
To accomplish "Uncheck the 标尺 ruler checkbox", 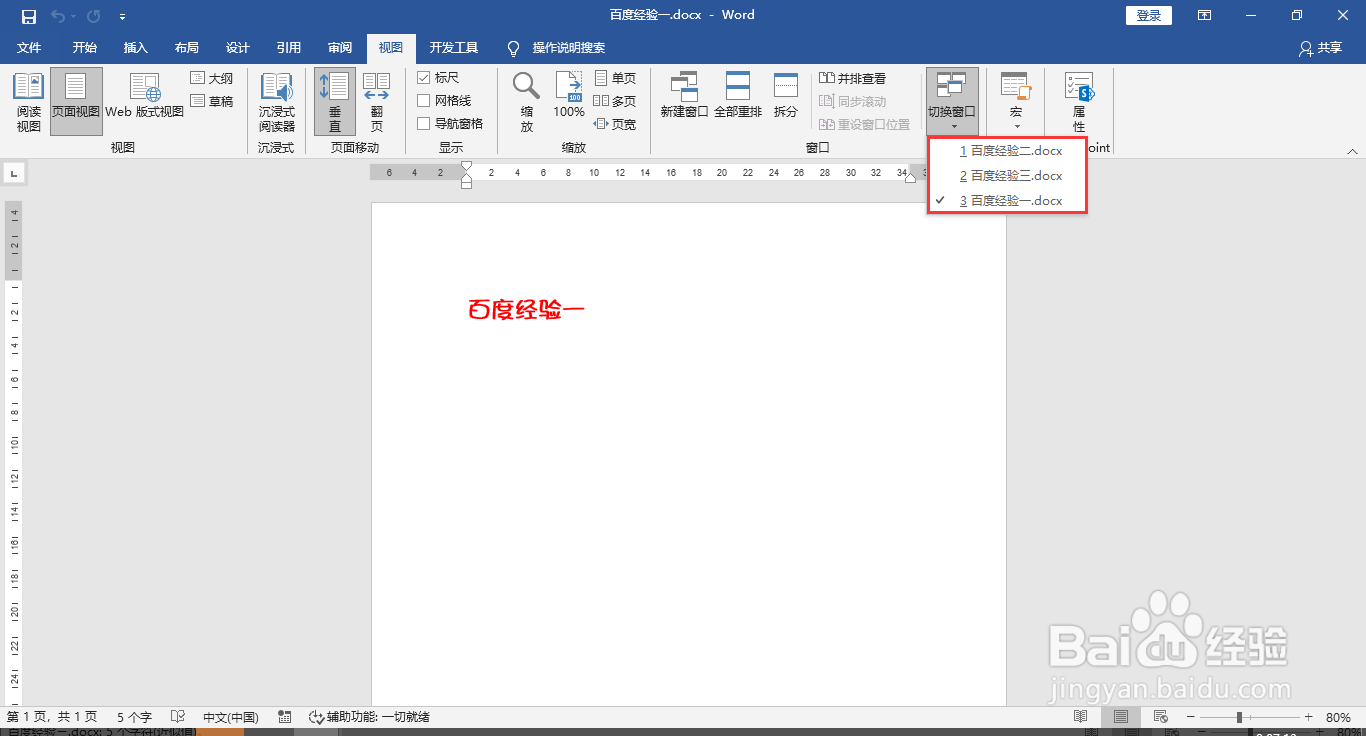I will [424, 77].
